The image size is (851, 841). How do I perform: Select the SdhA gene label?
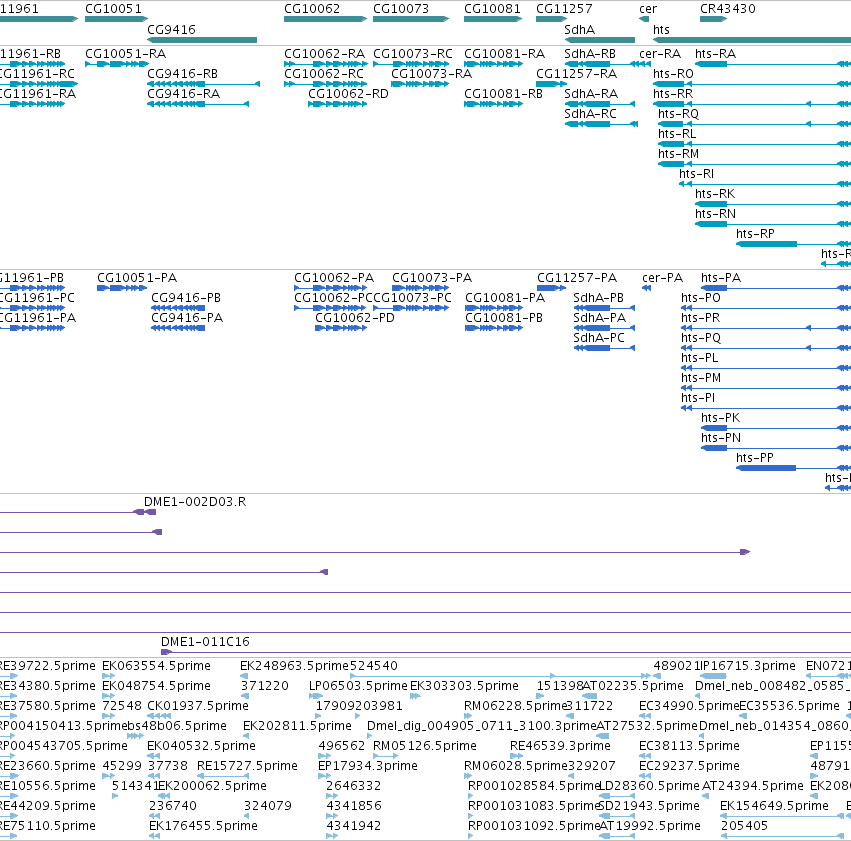tap(580, 29)
